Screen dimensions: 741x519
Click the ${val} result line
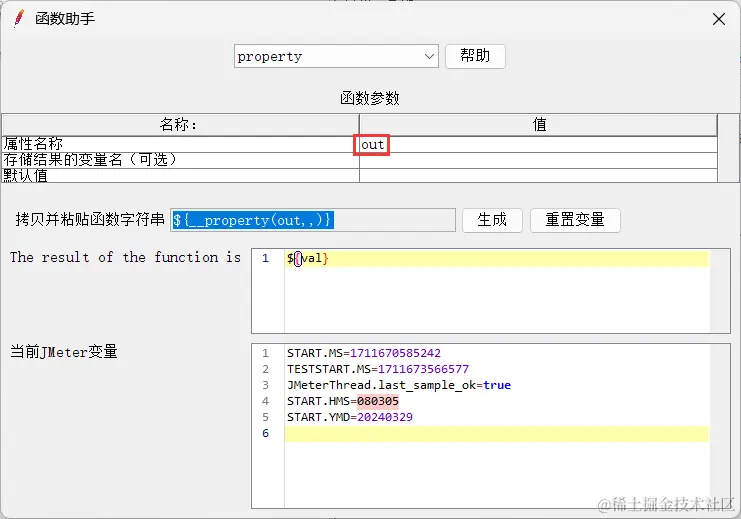[x=496, y=259]
